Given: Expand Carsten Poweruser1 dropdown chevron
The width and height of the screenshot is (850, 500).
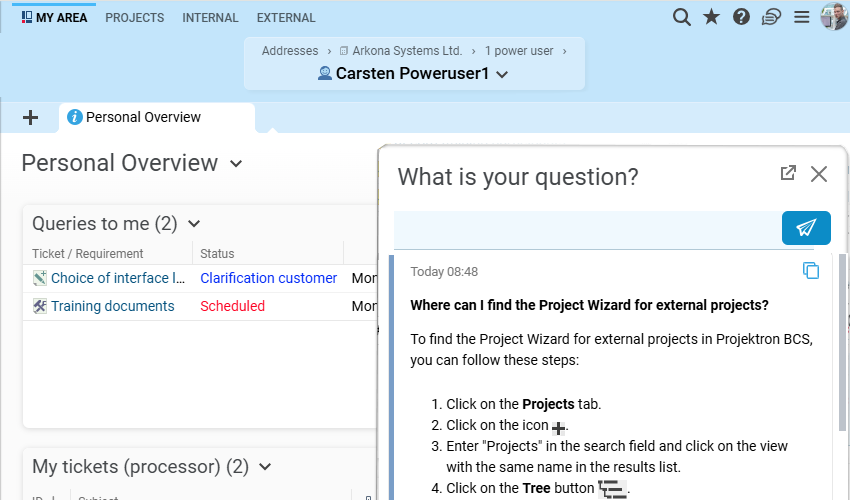Looking at the screenshot, I should tap(503, 74).
